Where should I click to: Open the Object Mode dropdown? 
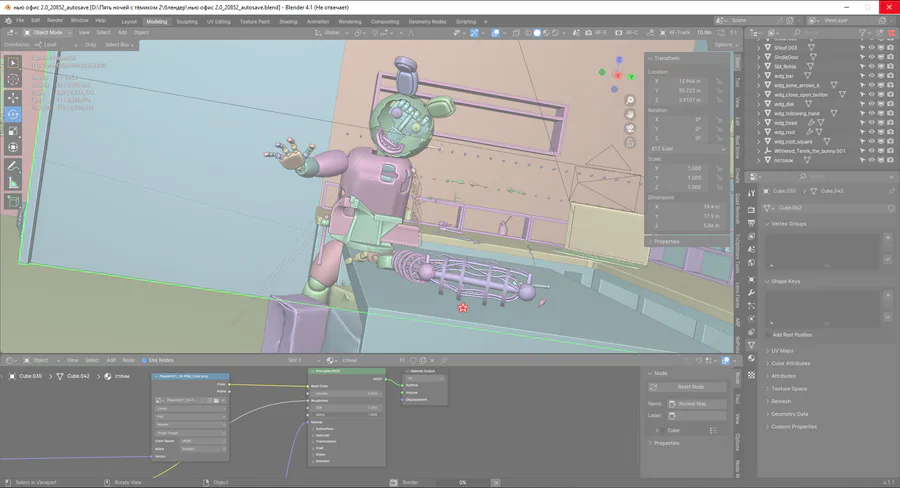coord(47,33)
